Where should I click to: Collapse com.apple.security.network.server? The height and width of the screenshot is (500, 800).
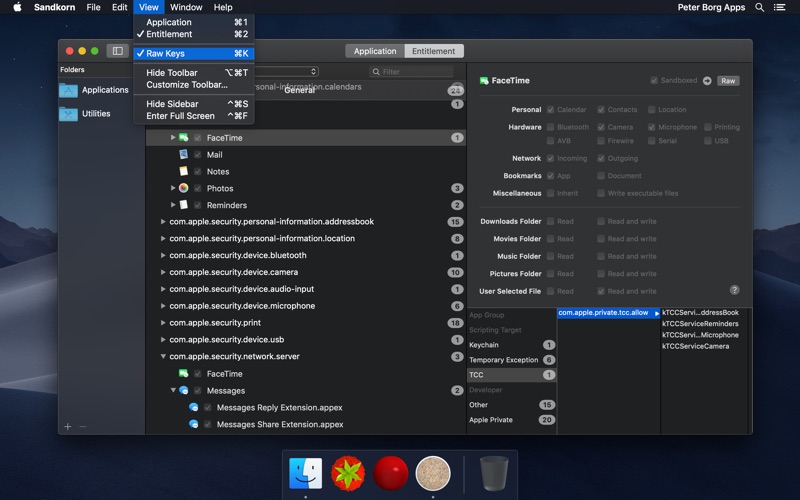(x=163, y=356)
